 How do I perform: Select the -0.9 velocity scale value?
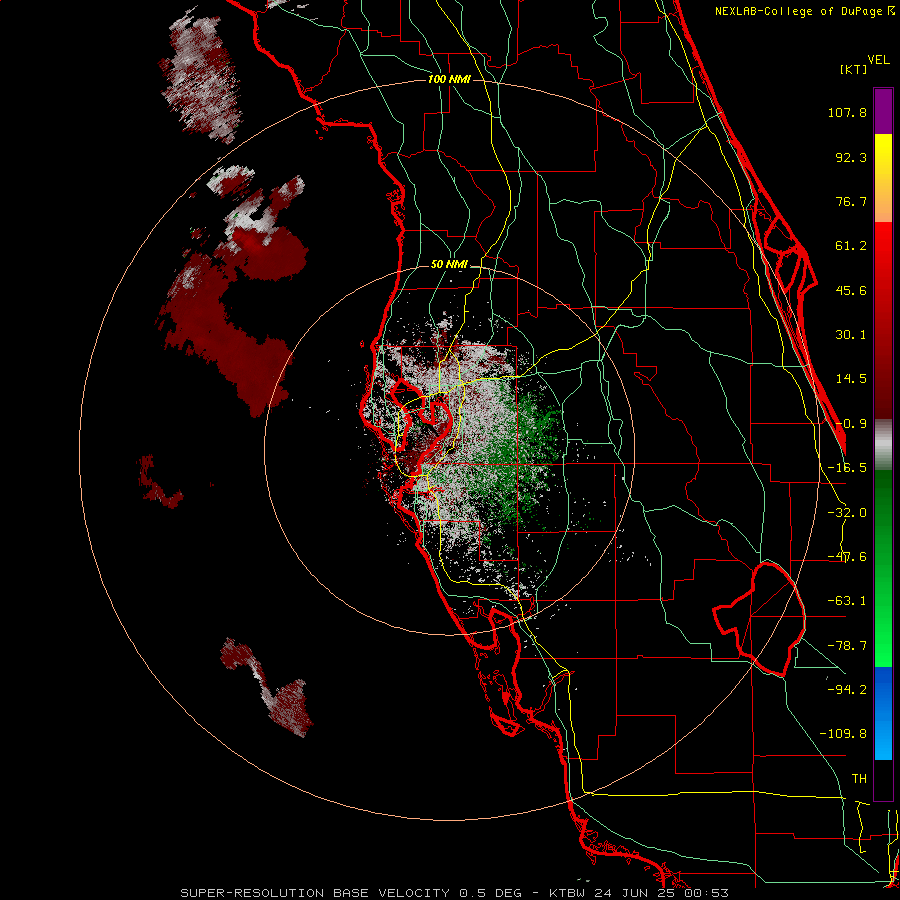(851, 424)
